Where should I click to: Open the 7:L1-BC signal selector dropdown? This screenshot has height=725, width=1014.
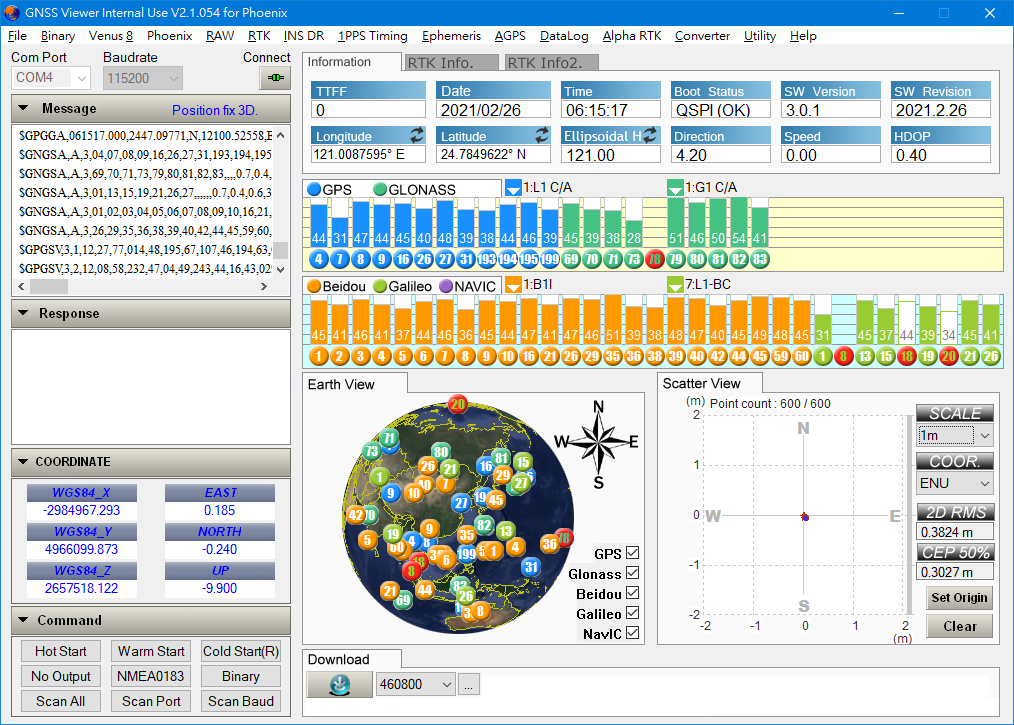coord(675,285)
